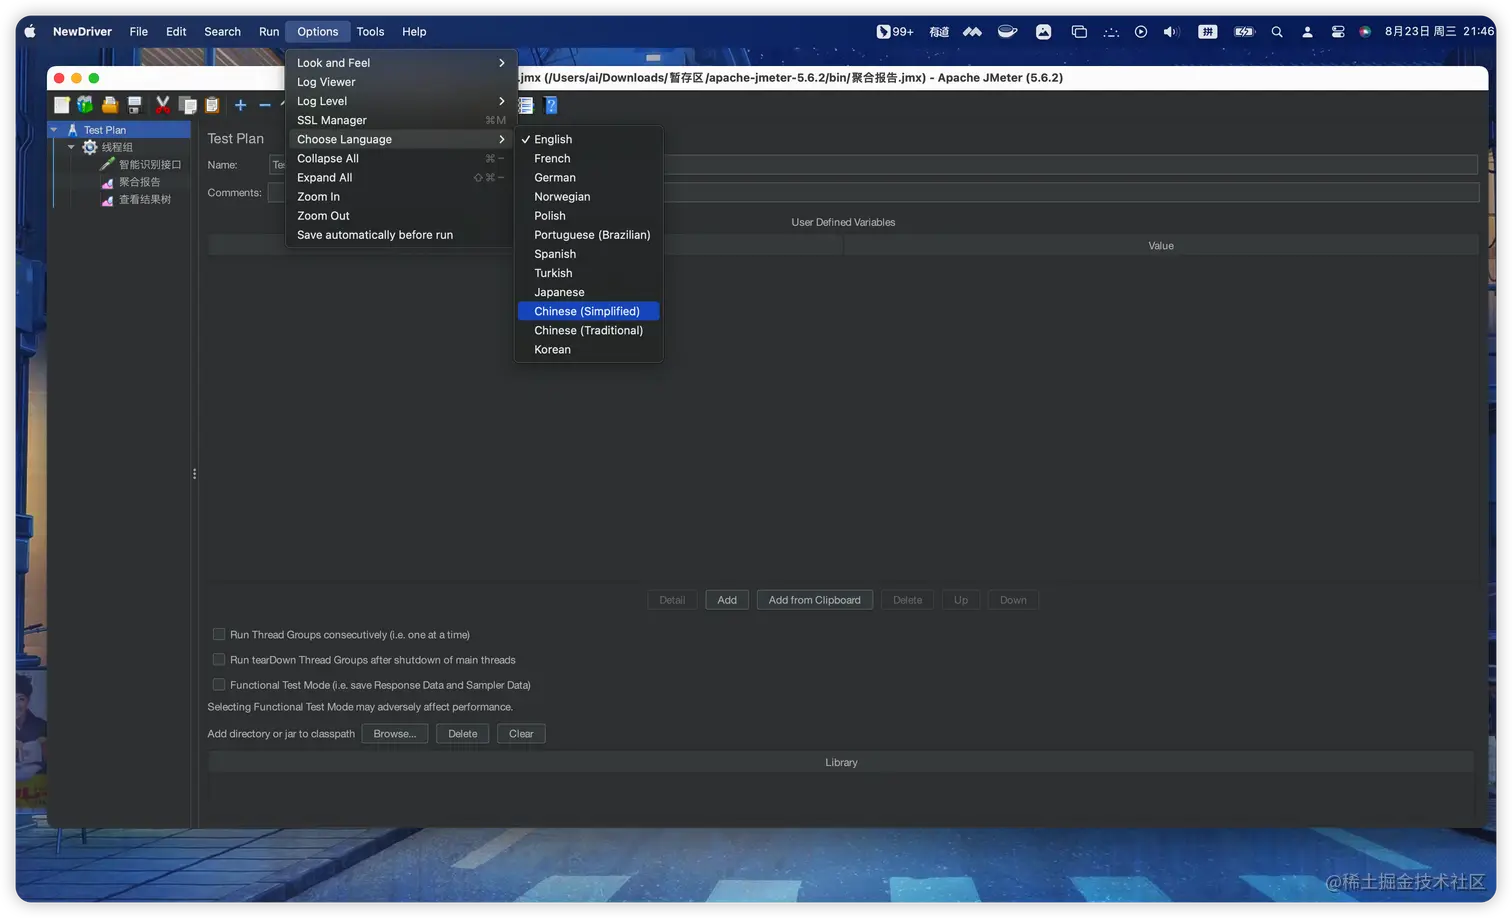This screenshot has width=1512, height=918.
Task: Click the chart icon beside 聚合报告
Action: pyautogui.click(x=108, y=182)
